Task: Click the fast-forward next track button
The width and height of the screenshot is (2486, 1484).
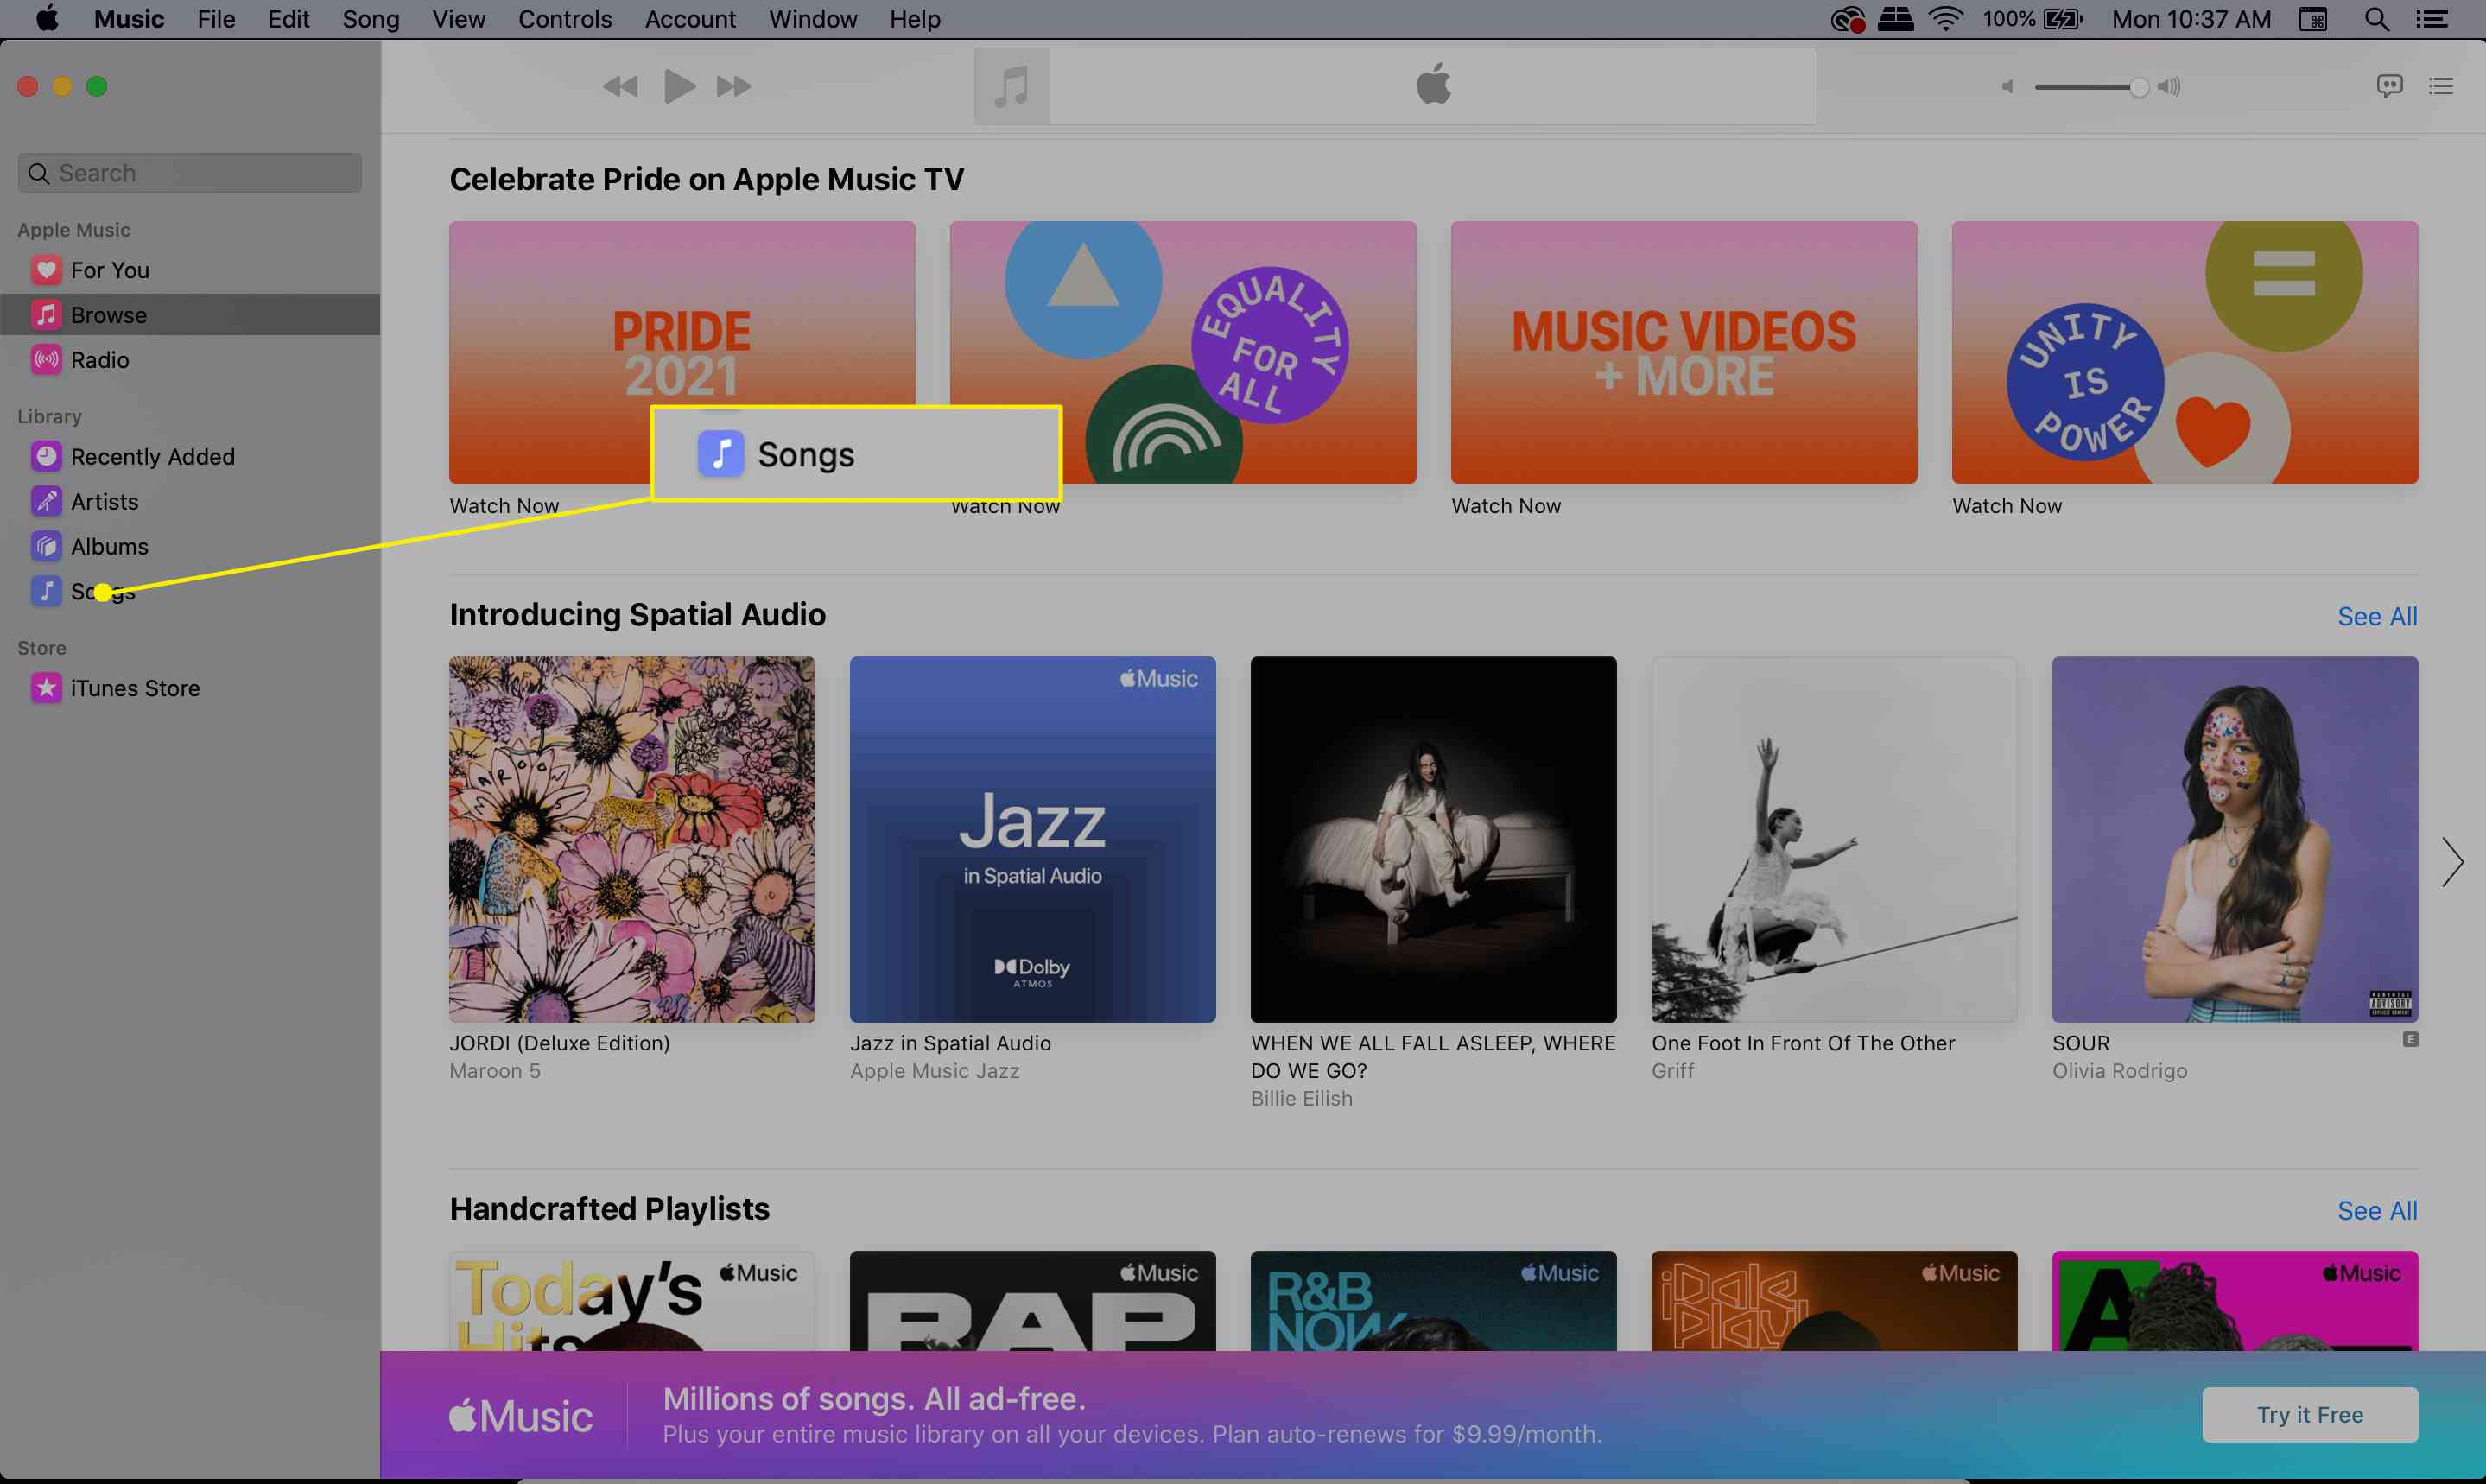Action: [x=734, y=87]
